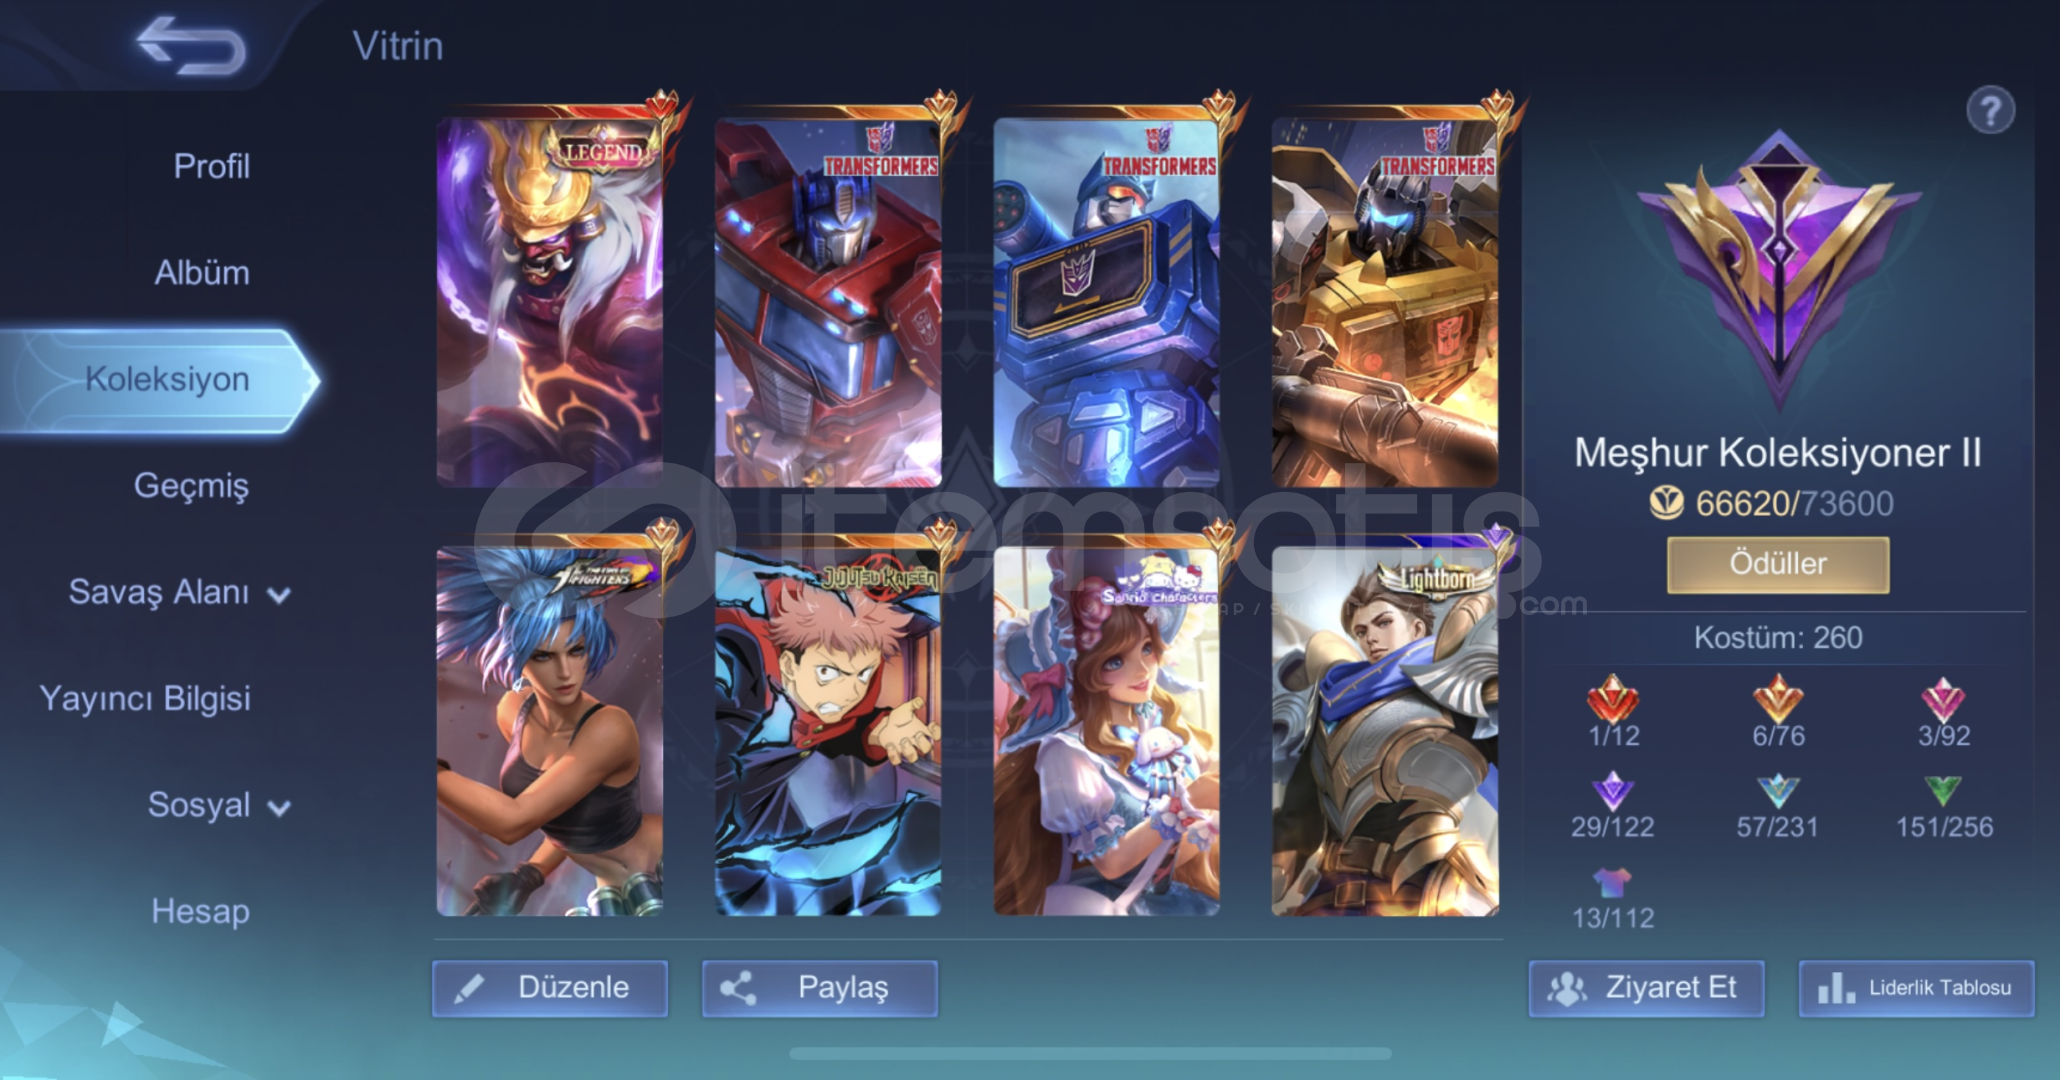
Task: Switch to the Profil tab
Action: pyautogui.click(x=211, y=166)
